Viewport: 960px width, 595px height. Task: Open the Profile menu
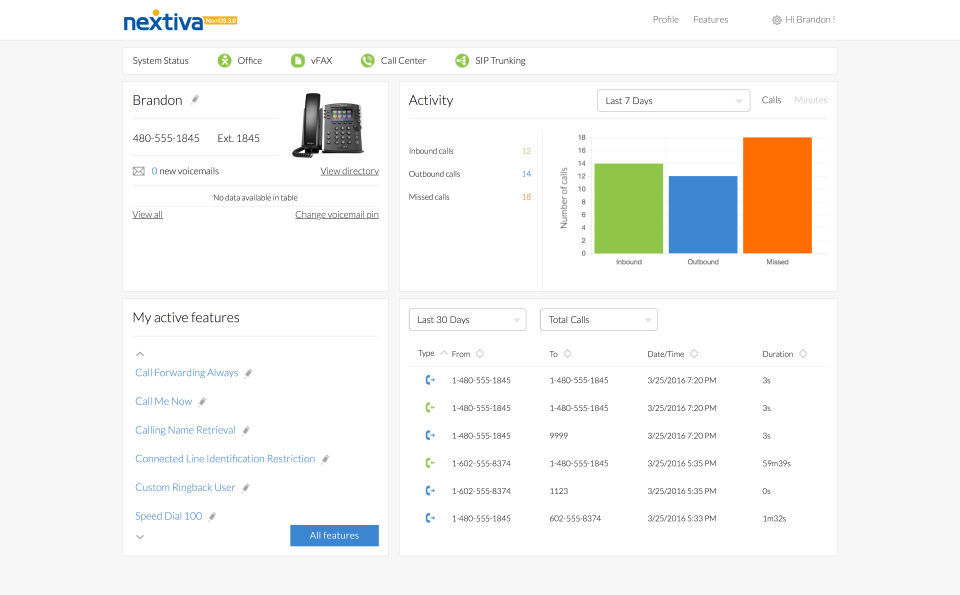666,20
